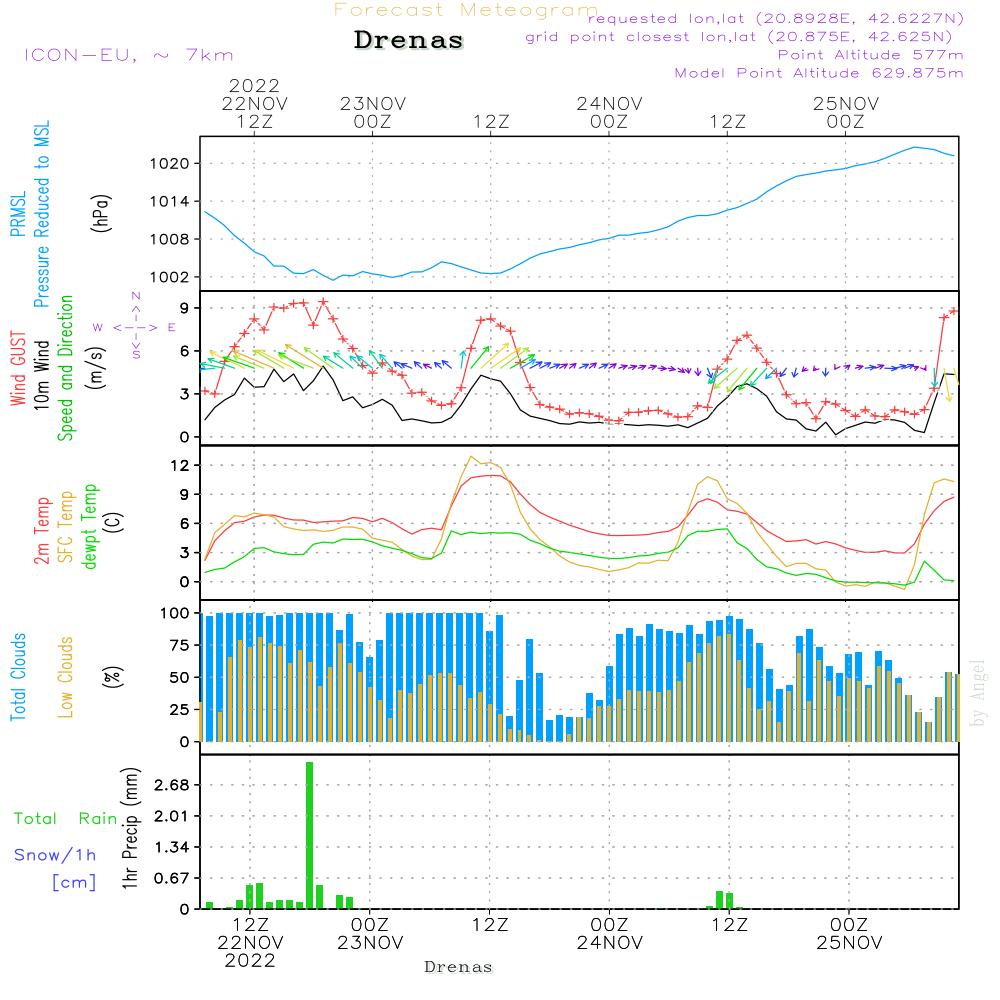Image resolution: width=1000 pixels, height=1000 pixels.
Task: Click the wind direction compass rose icon
Action: coord(135,326)
